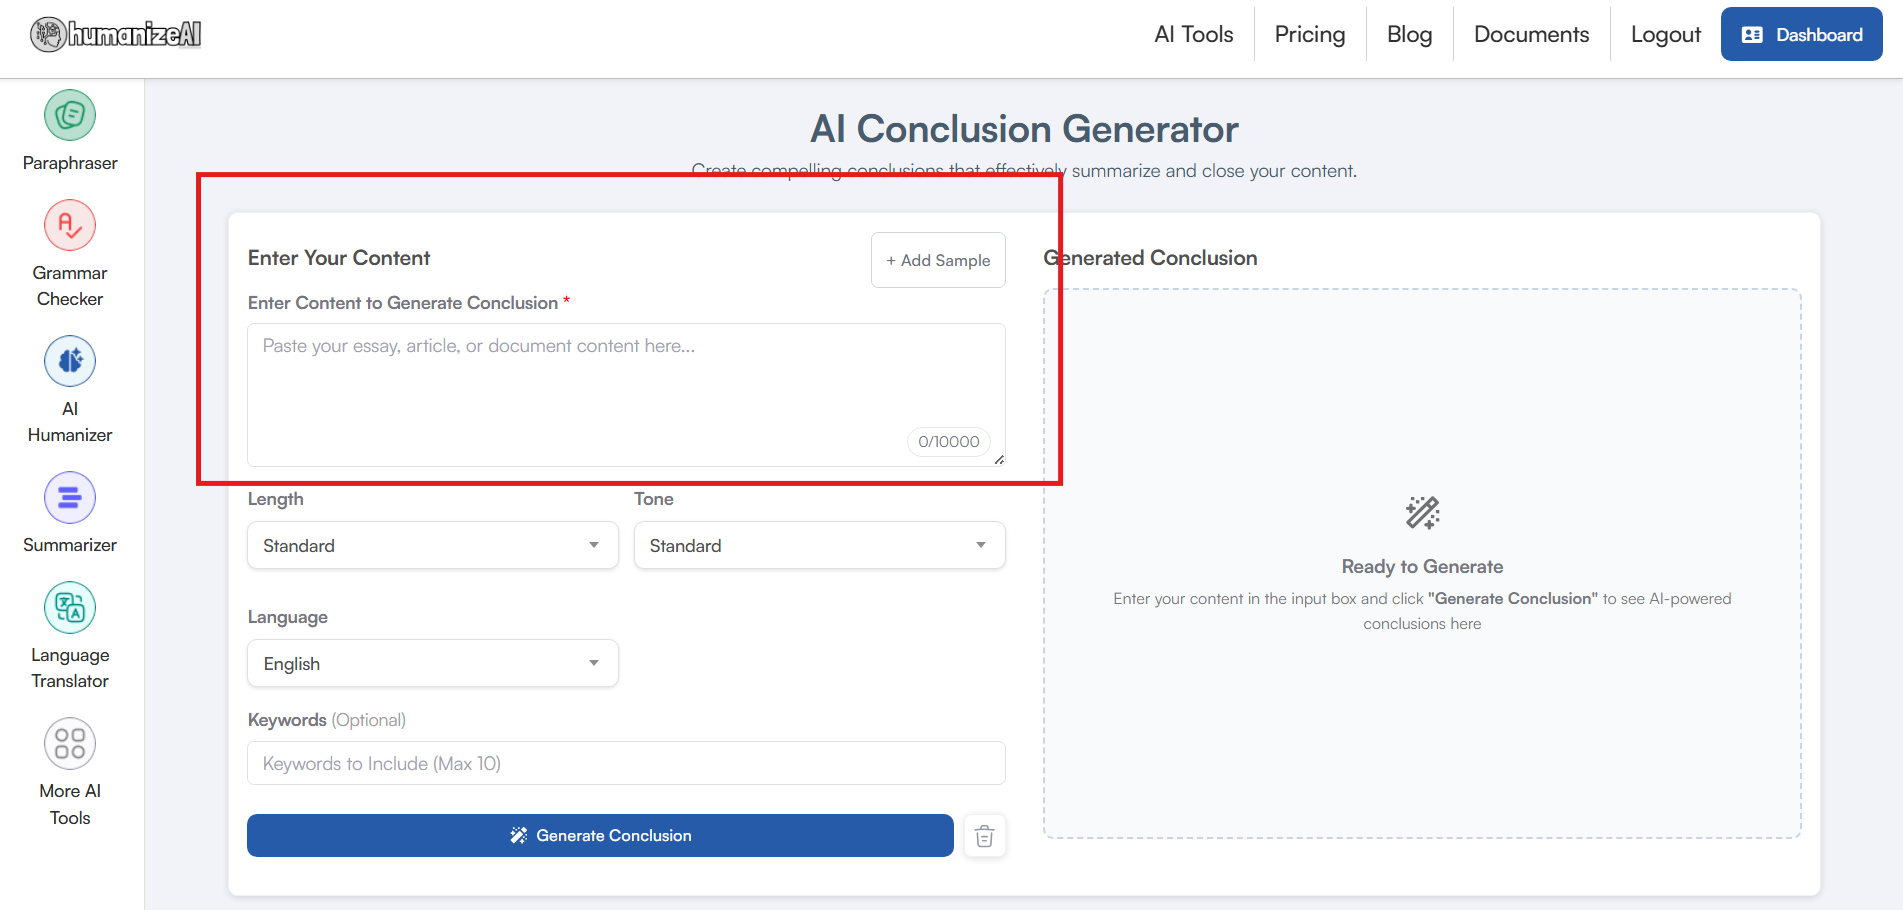Click the Add Sample button
The width and height of the screenshot is (1903, 910).
coord(938,261)
